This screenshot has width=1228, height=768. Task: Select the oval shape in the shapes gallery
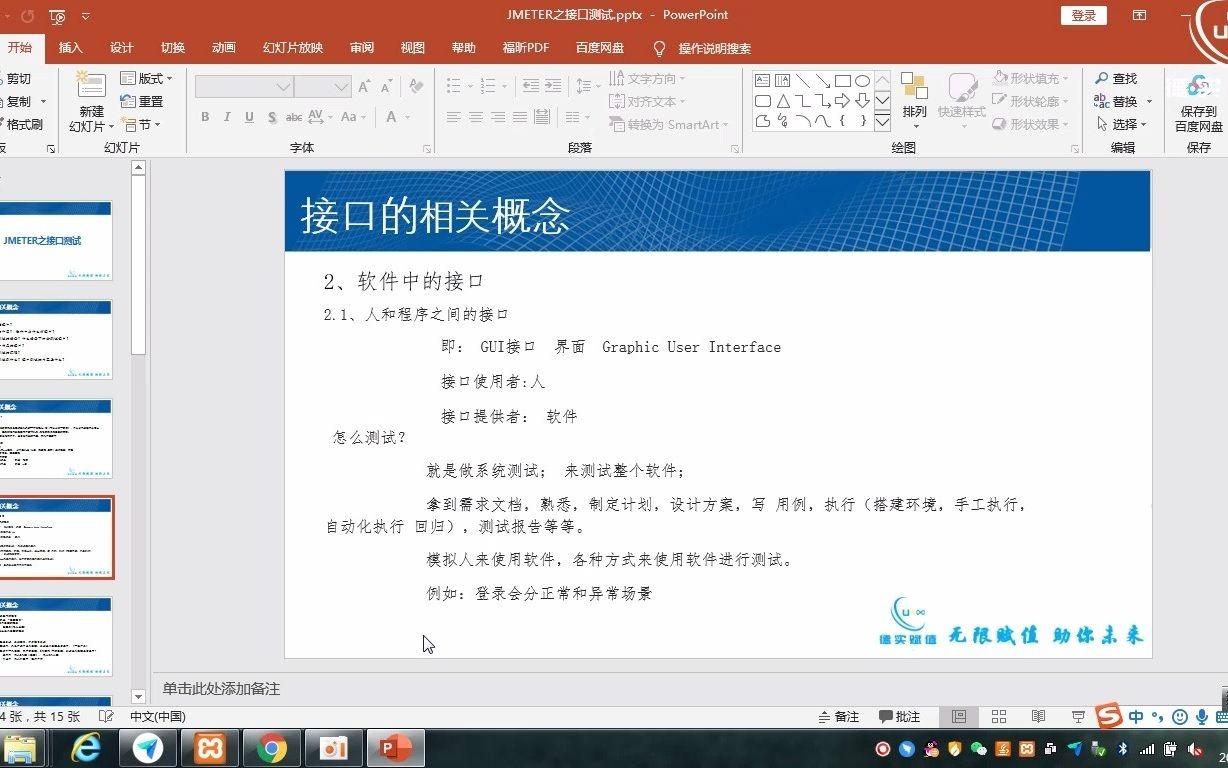(863, 80)
